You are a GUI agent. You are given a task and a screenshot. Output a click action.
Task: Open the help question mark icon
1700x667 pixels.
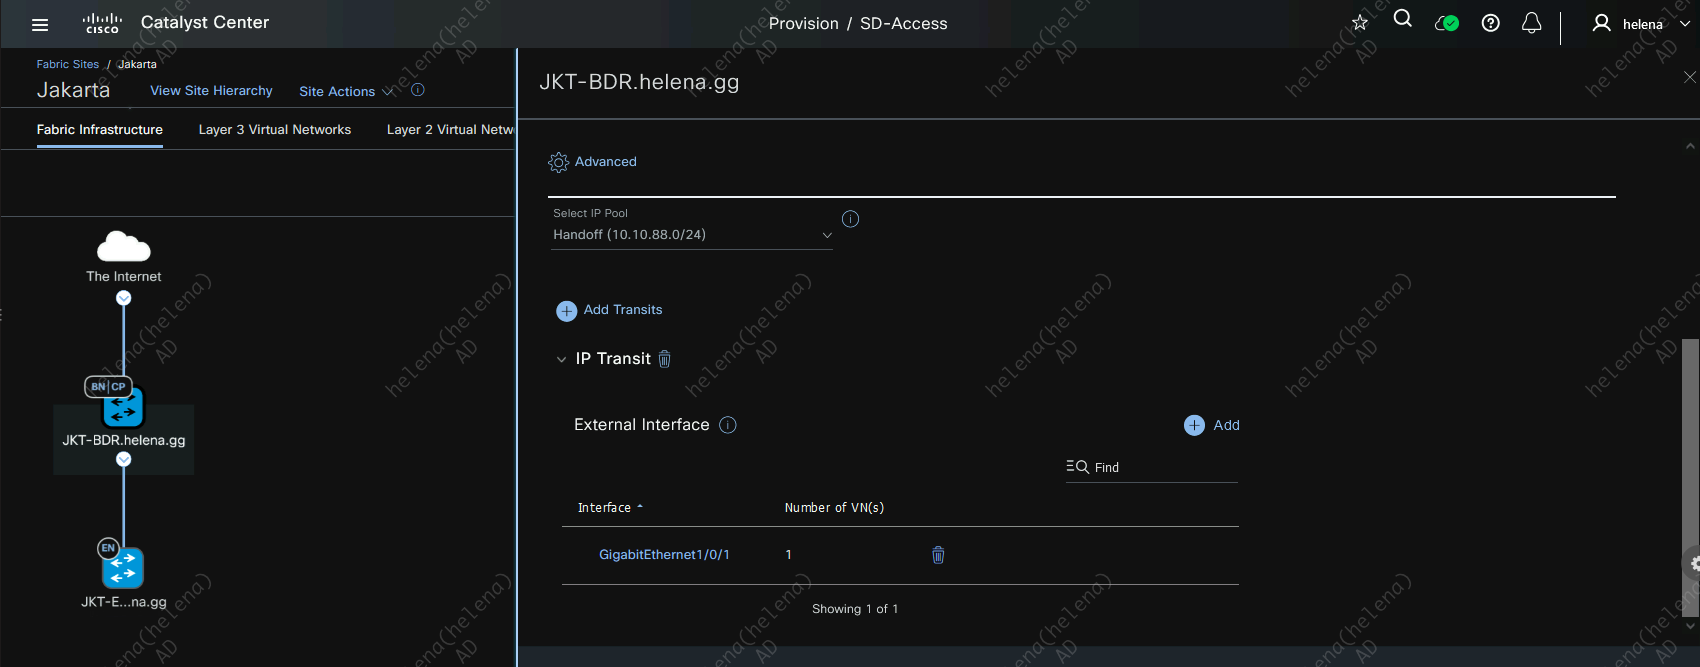(x=1490, y=23)
